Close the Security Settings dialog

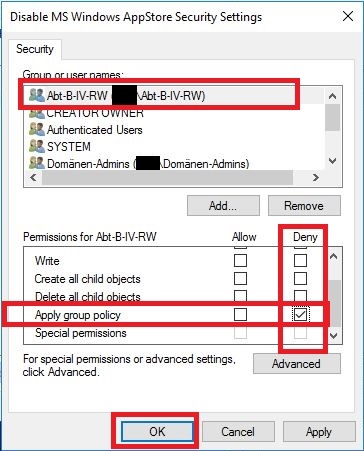pos(348,16)
